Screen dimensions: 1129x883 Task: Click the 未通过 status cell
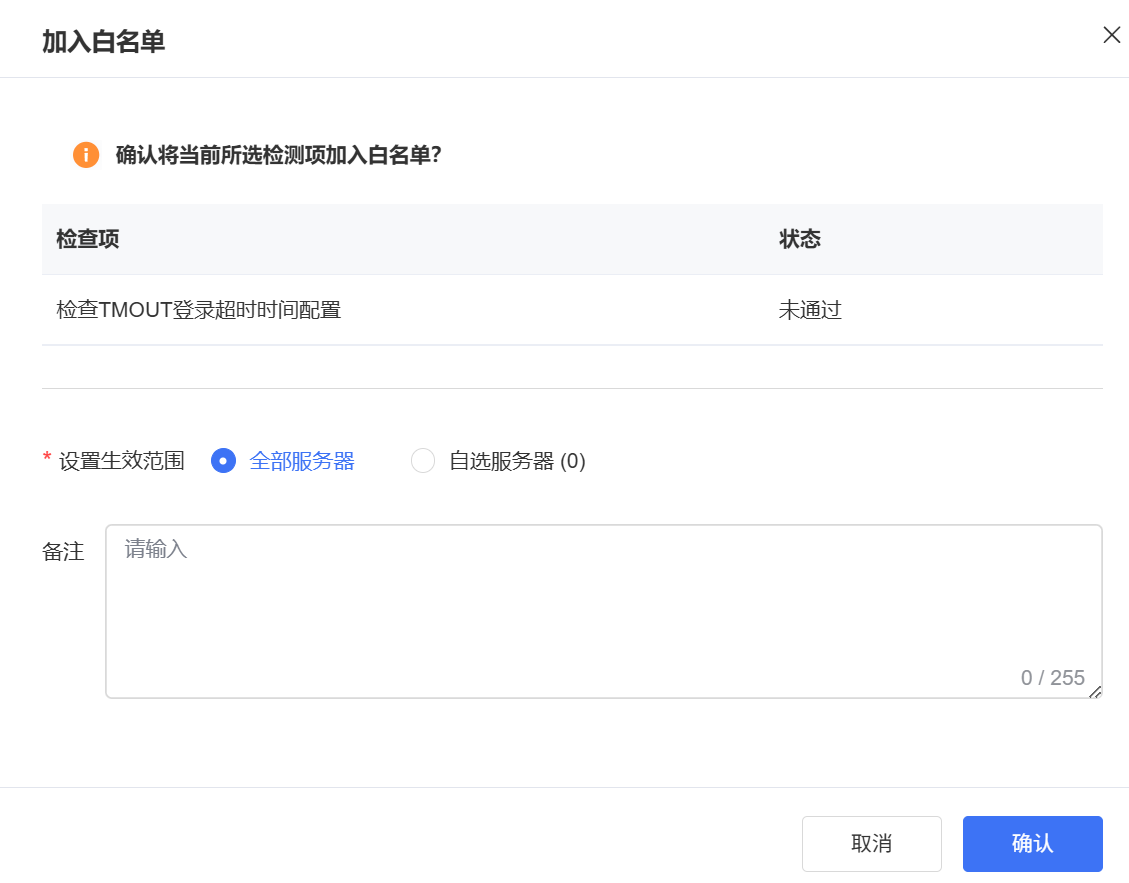click(810, 310)
